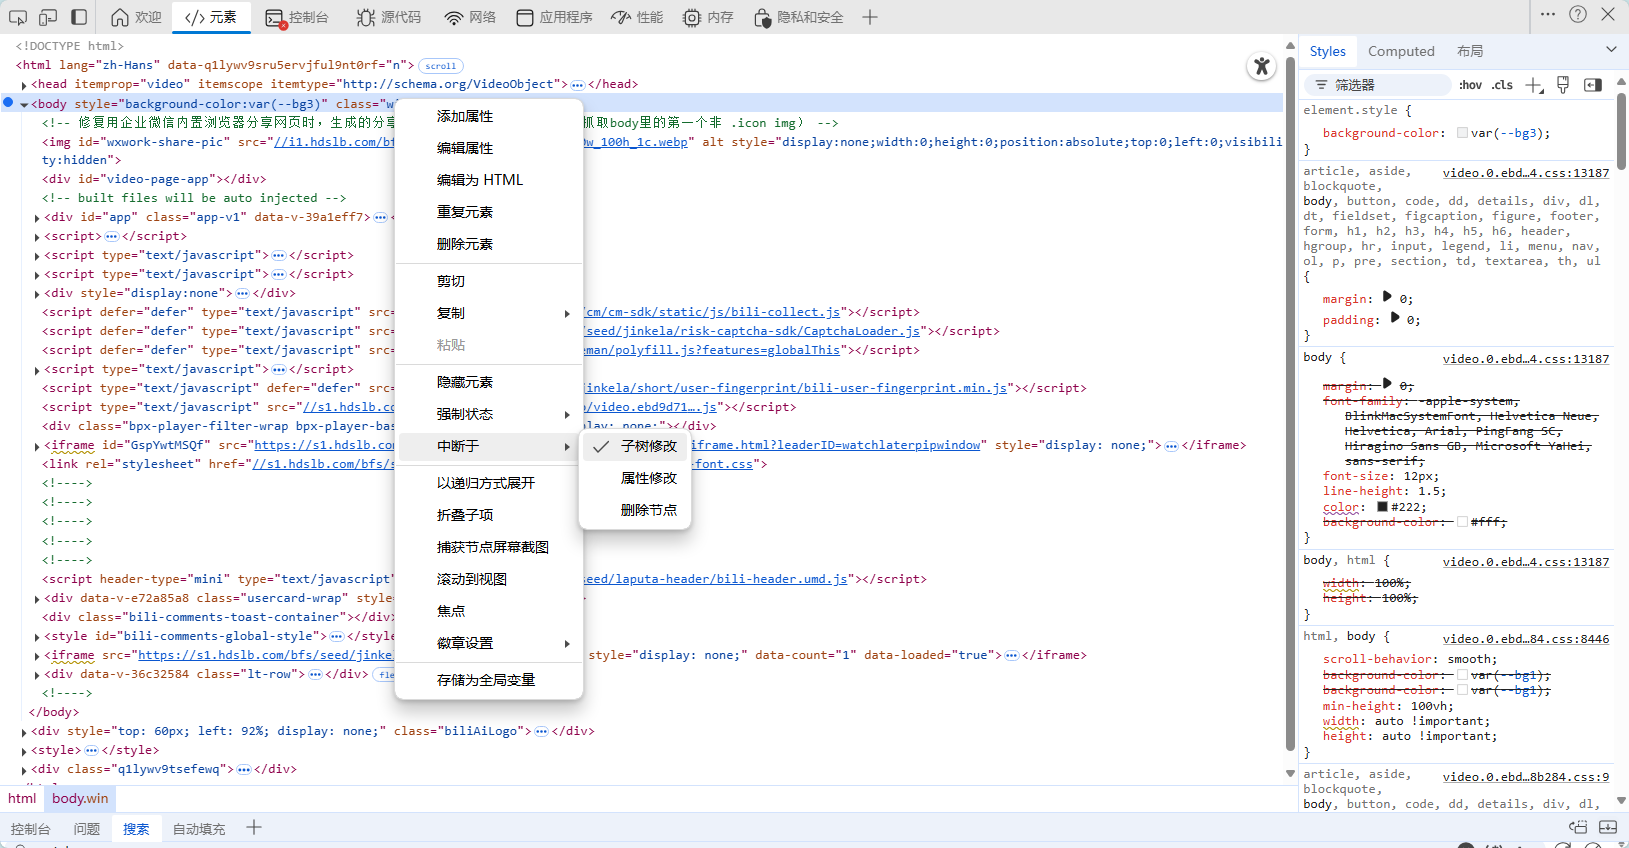Toggle computed styles sidebar icon

tap(1593, 85)
